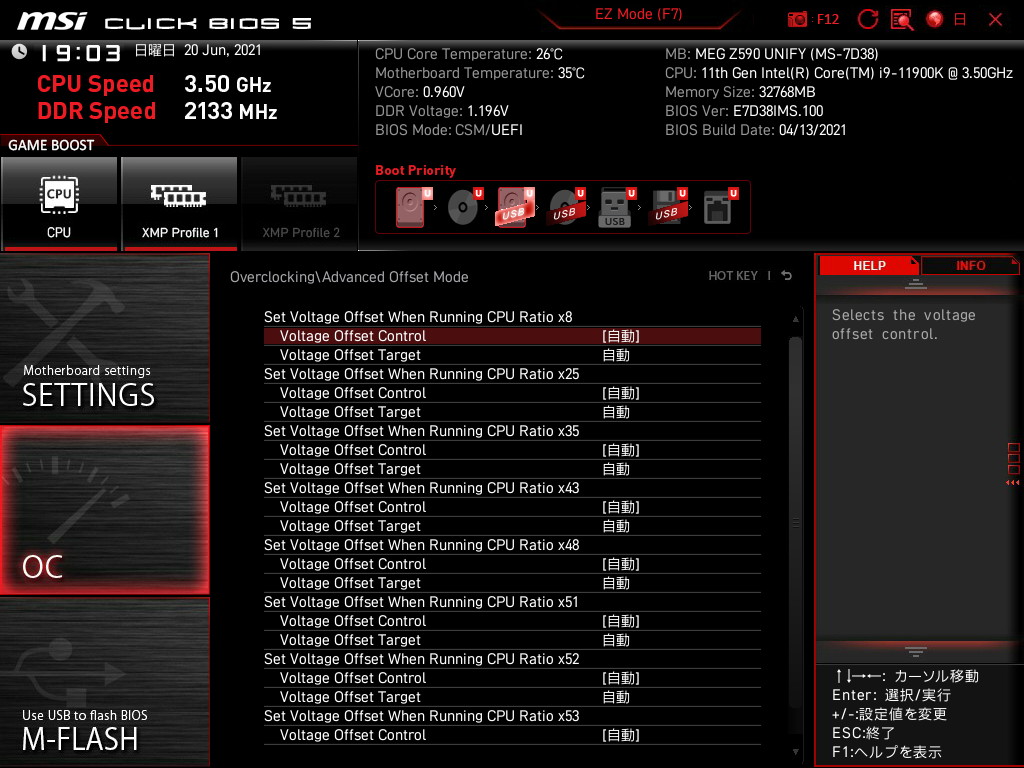
Task: Switch to EZ Mode (F7)
Action: click(x=639, y=15)
